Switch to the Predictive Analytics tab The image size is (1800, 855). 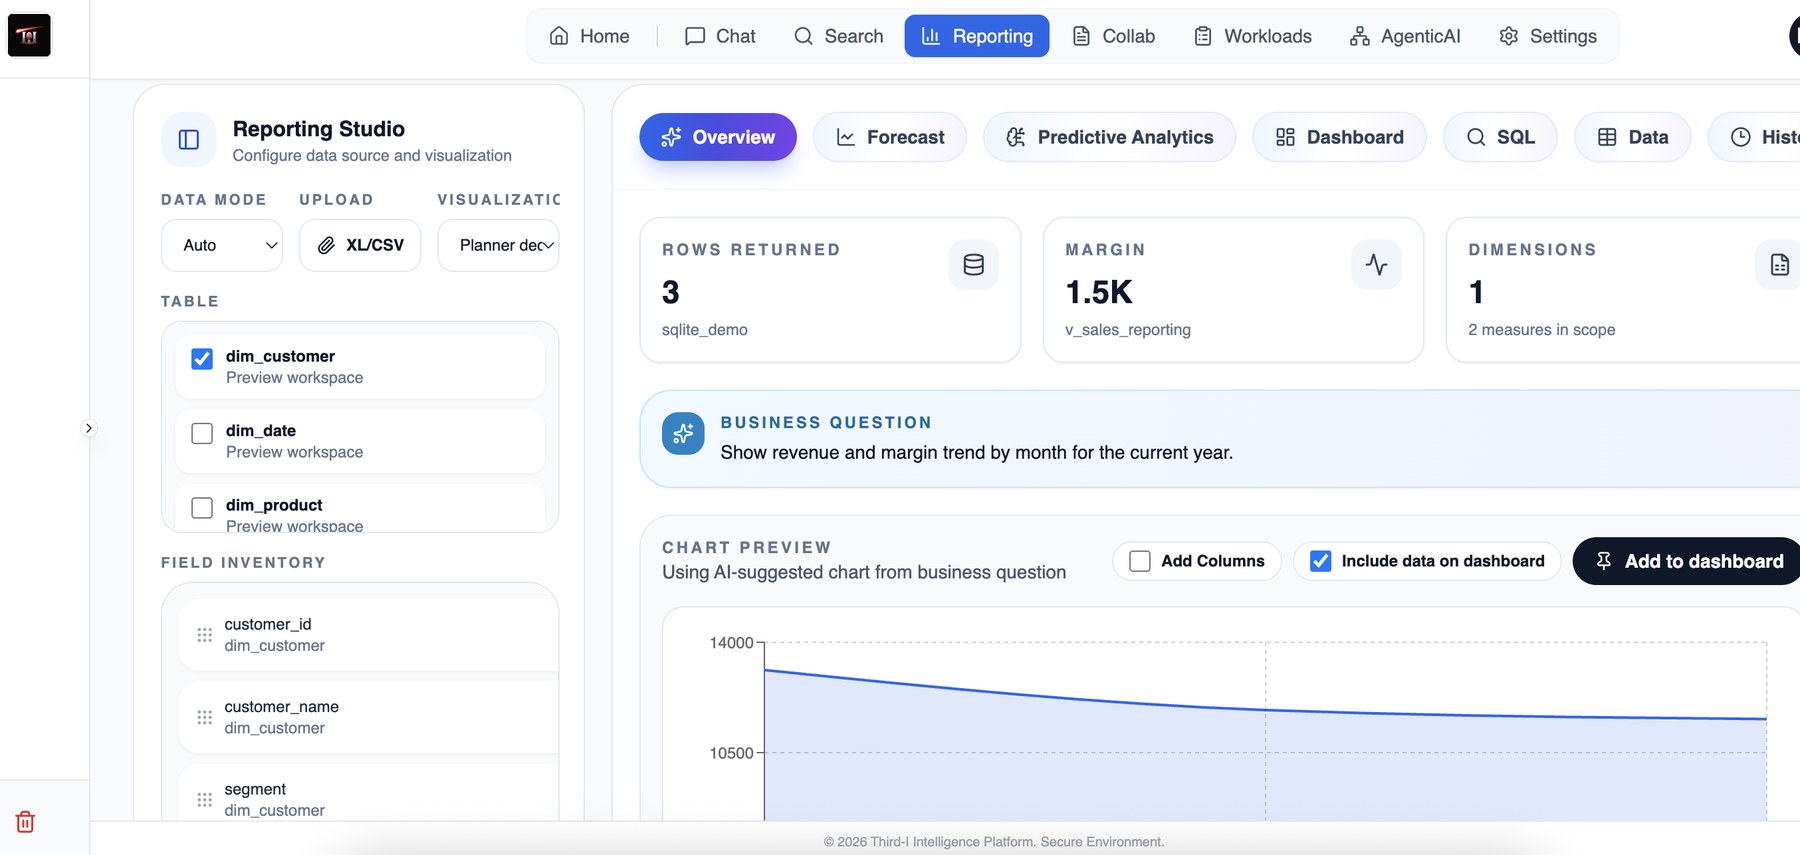tap(1109, 137)
